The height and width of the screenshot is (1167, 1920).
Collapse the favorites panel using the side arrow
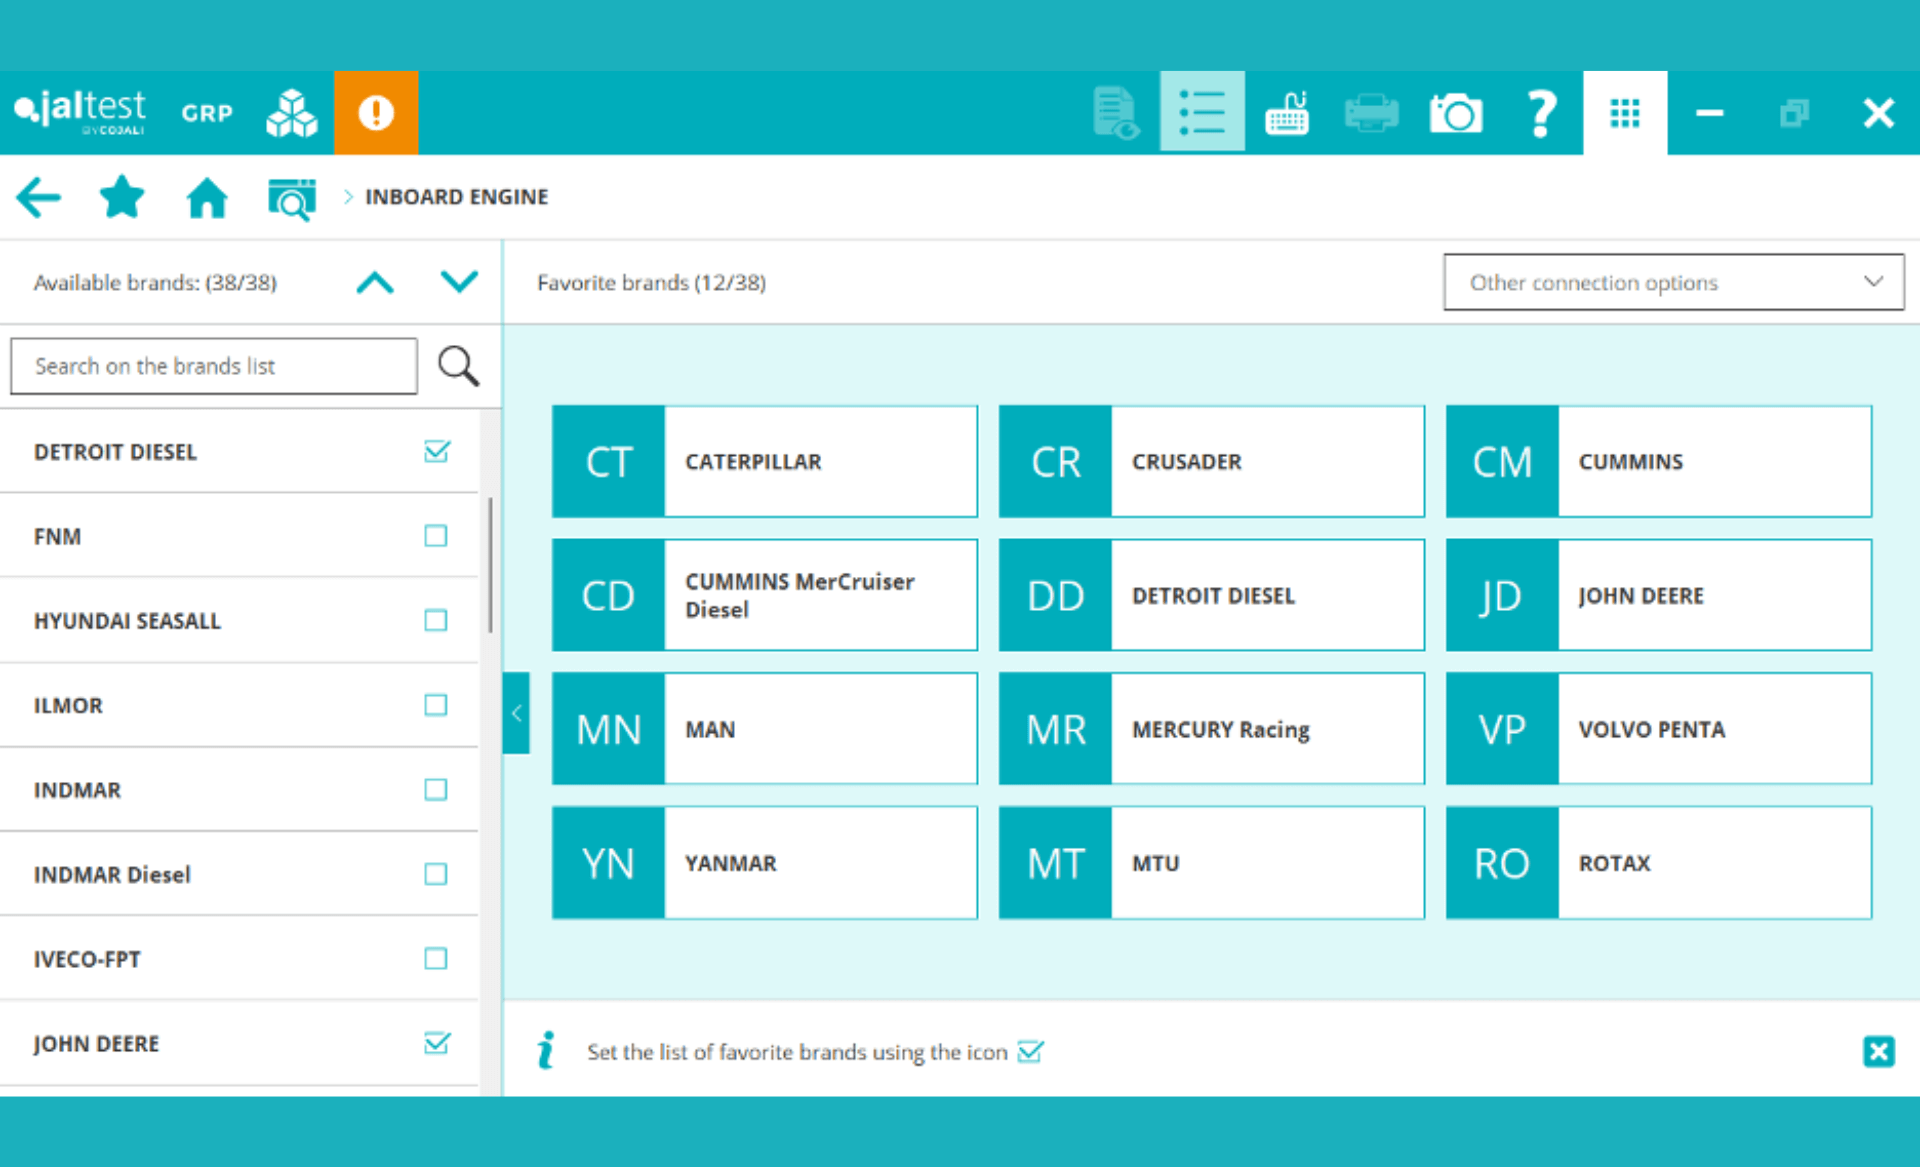point(516,714)
